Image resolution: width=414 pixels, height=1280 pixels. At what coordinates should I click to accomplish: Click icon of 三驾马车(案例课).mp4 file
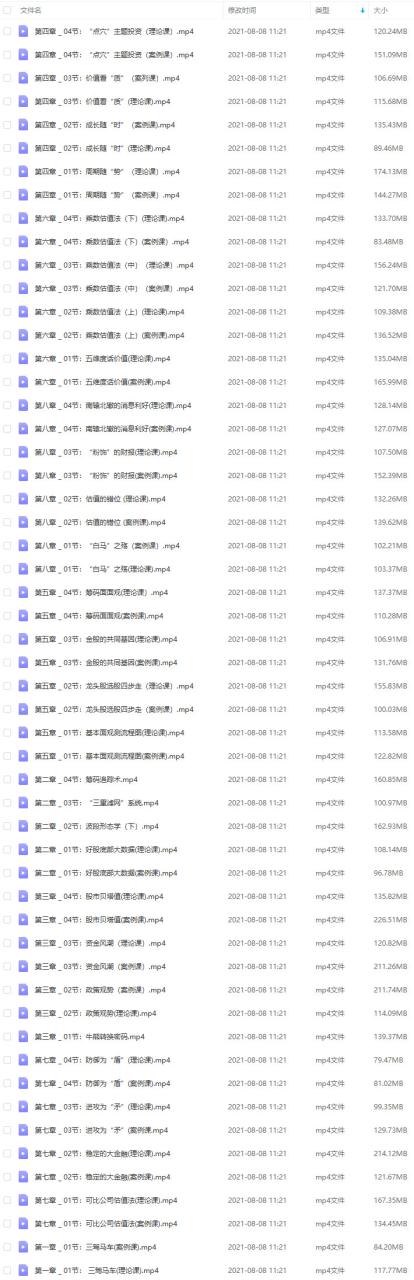coord(23,1246)
